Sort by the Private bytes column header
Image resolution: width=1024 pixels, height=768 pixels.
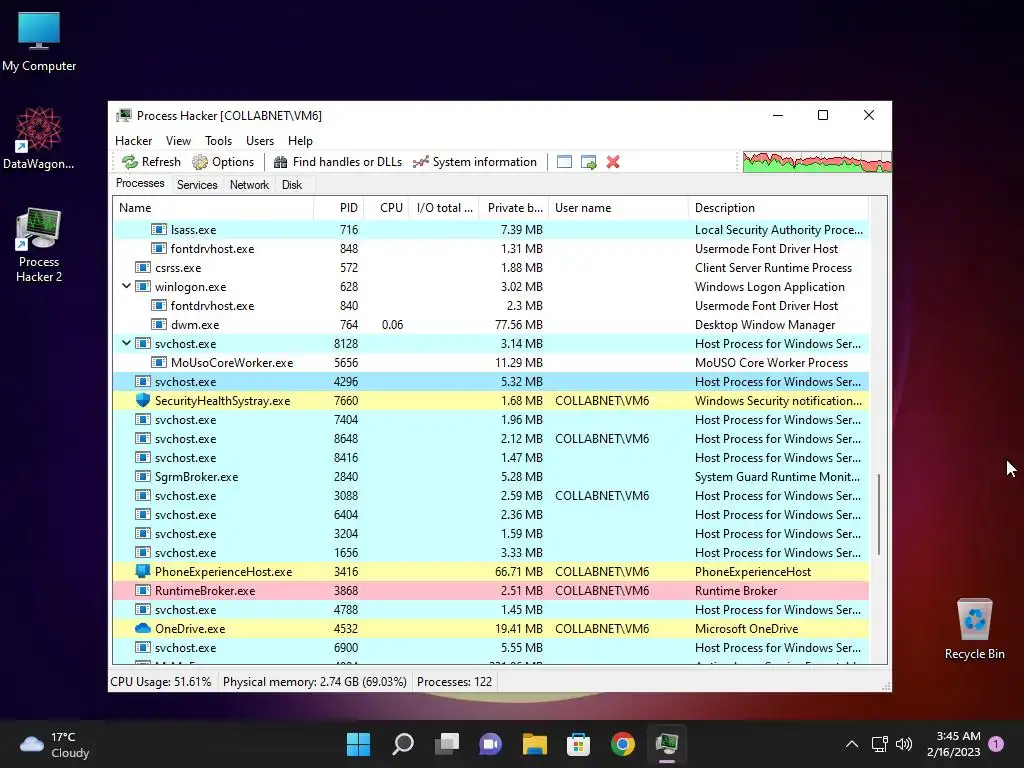pyautogui.click(x=513, y=208)
